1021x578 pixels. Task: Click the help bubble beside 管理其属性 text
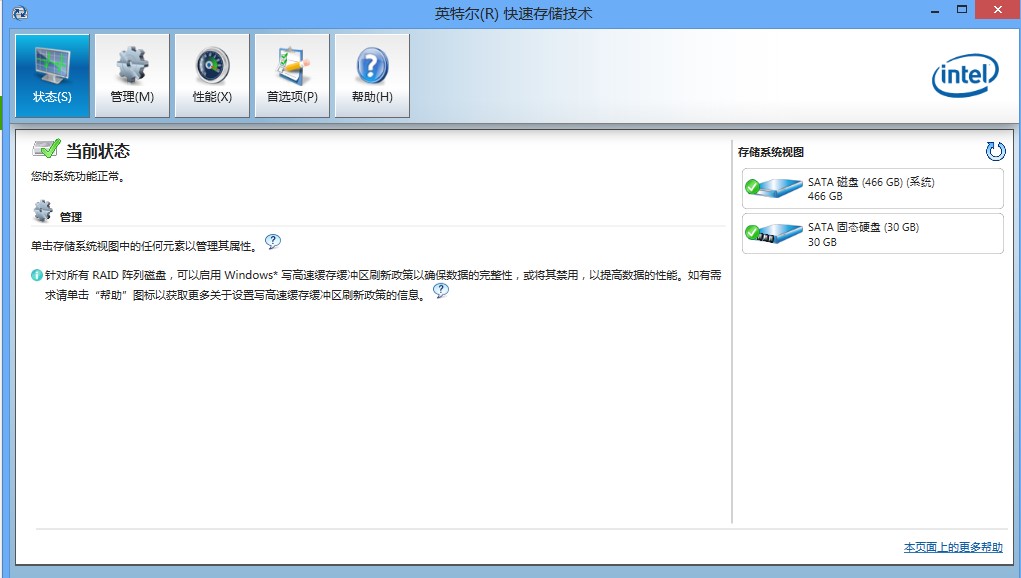(273, 241)
